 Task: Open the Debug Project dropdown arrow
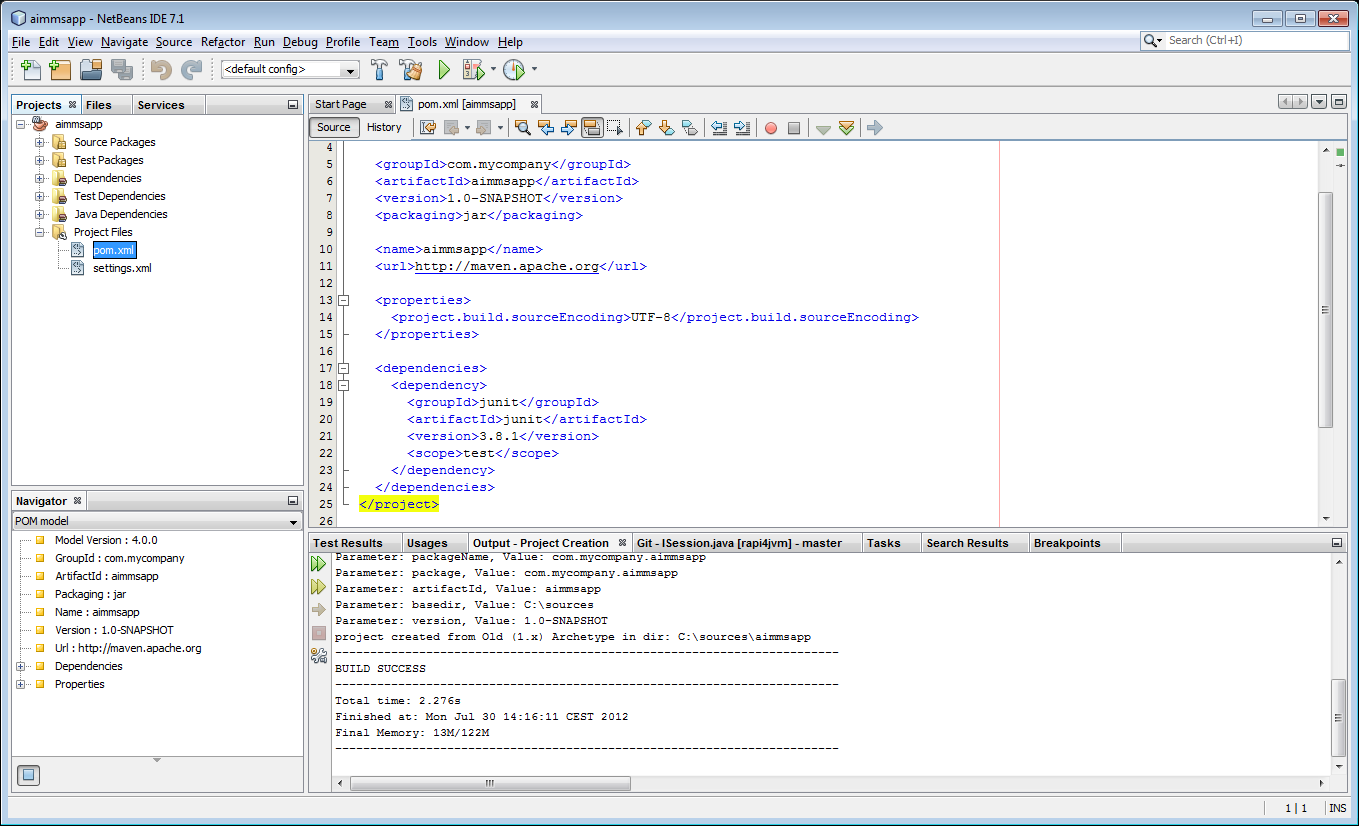(x=493, y=70)
